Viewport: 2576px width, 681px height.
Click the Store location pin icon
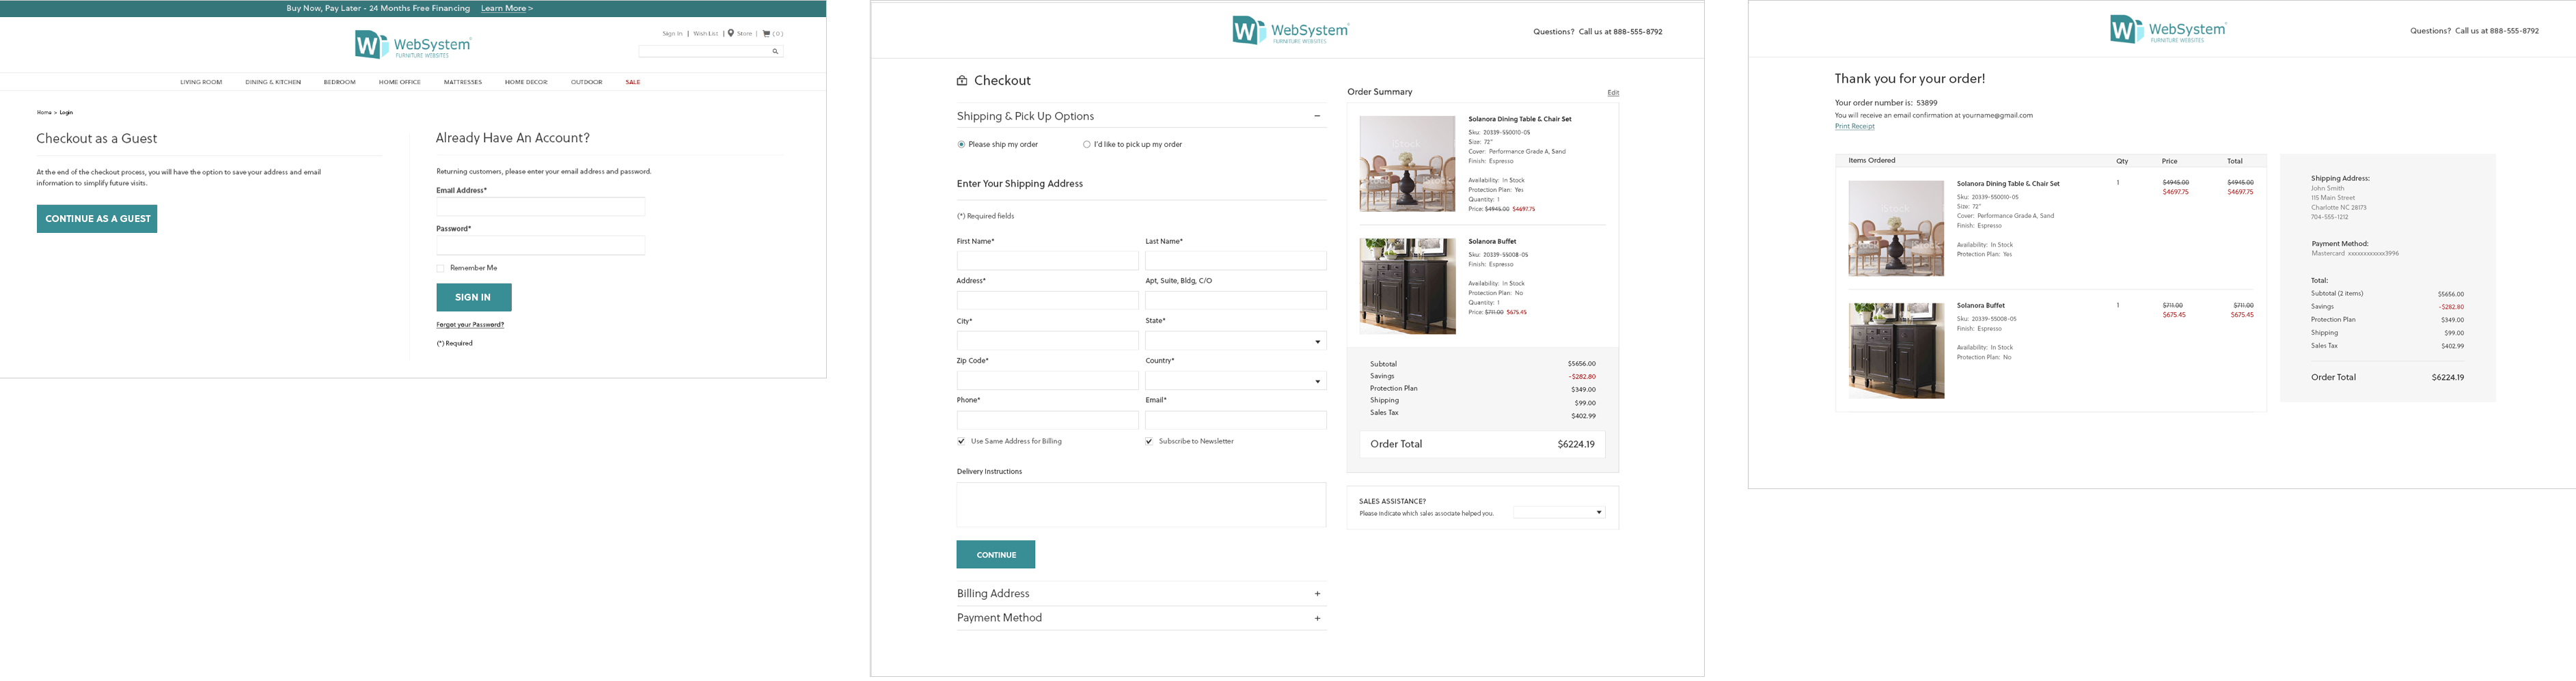pyautogui.click(x=731, y=33)
